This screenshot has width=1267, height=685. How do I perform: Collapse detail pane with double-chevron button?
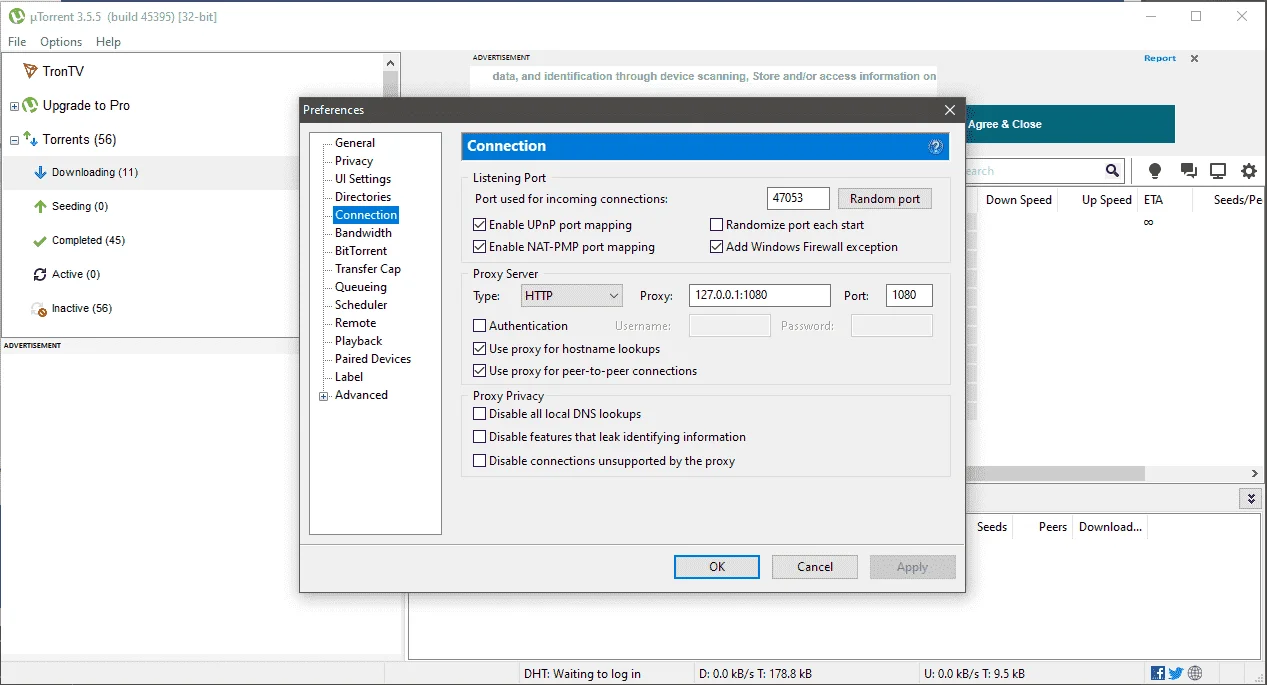[1250, 498]
